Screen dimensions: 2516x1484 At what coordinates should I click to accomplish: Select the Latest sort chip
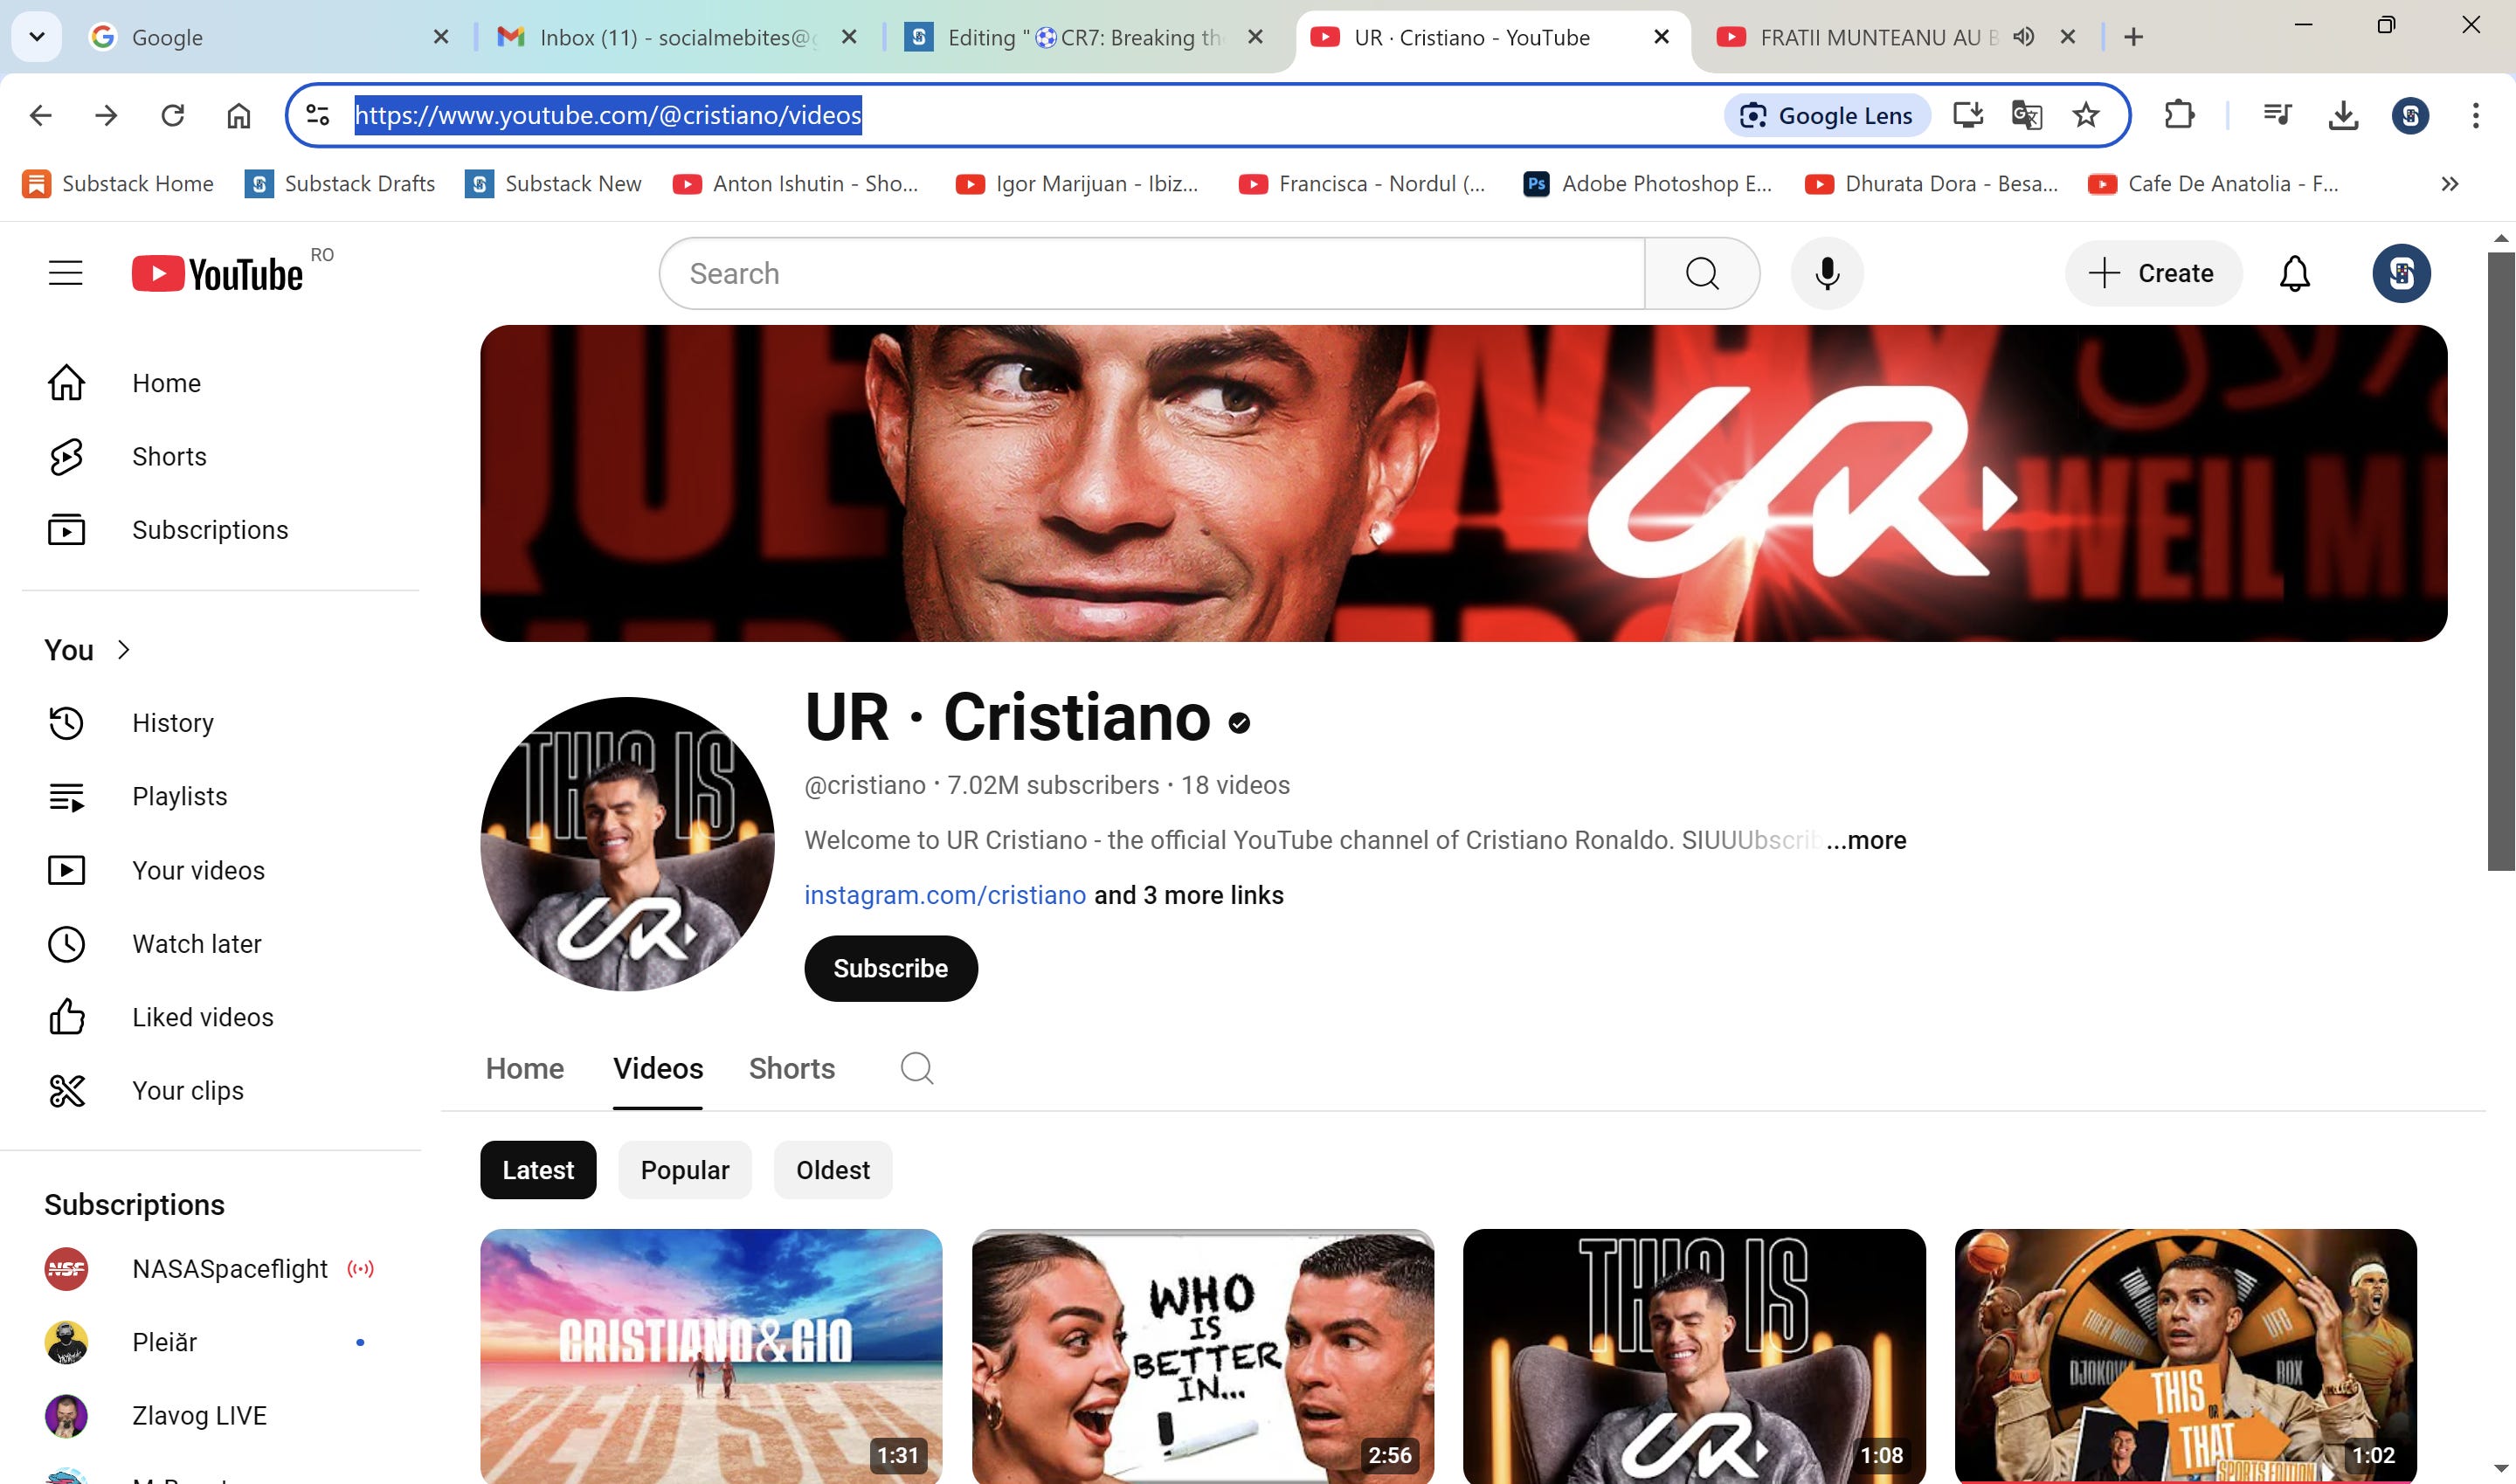click(x=538, y=1170)
